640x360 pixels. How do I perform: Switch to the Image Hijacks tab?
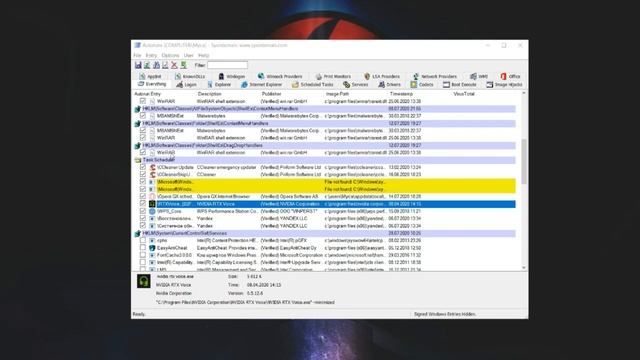pos(504,84)
